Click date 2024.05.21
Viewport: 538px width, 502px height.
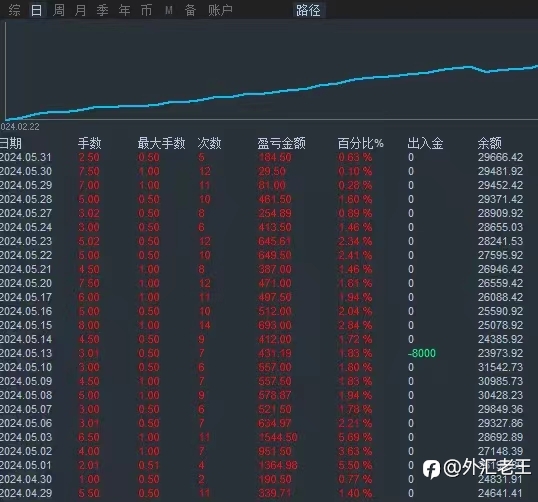[x=26, y=269]
